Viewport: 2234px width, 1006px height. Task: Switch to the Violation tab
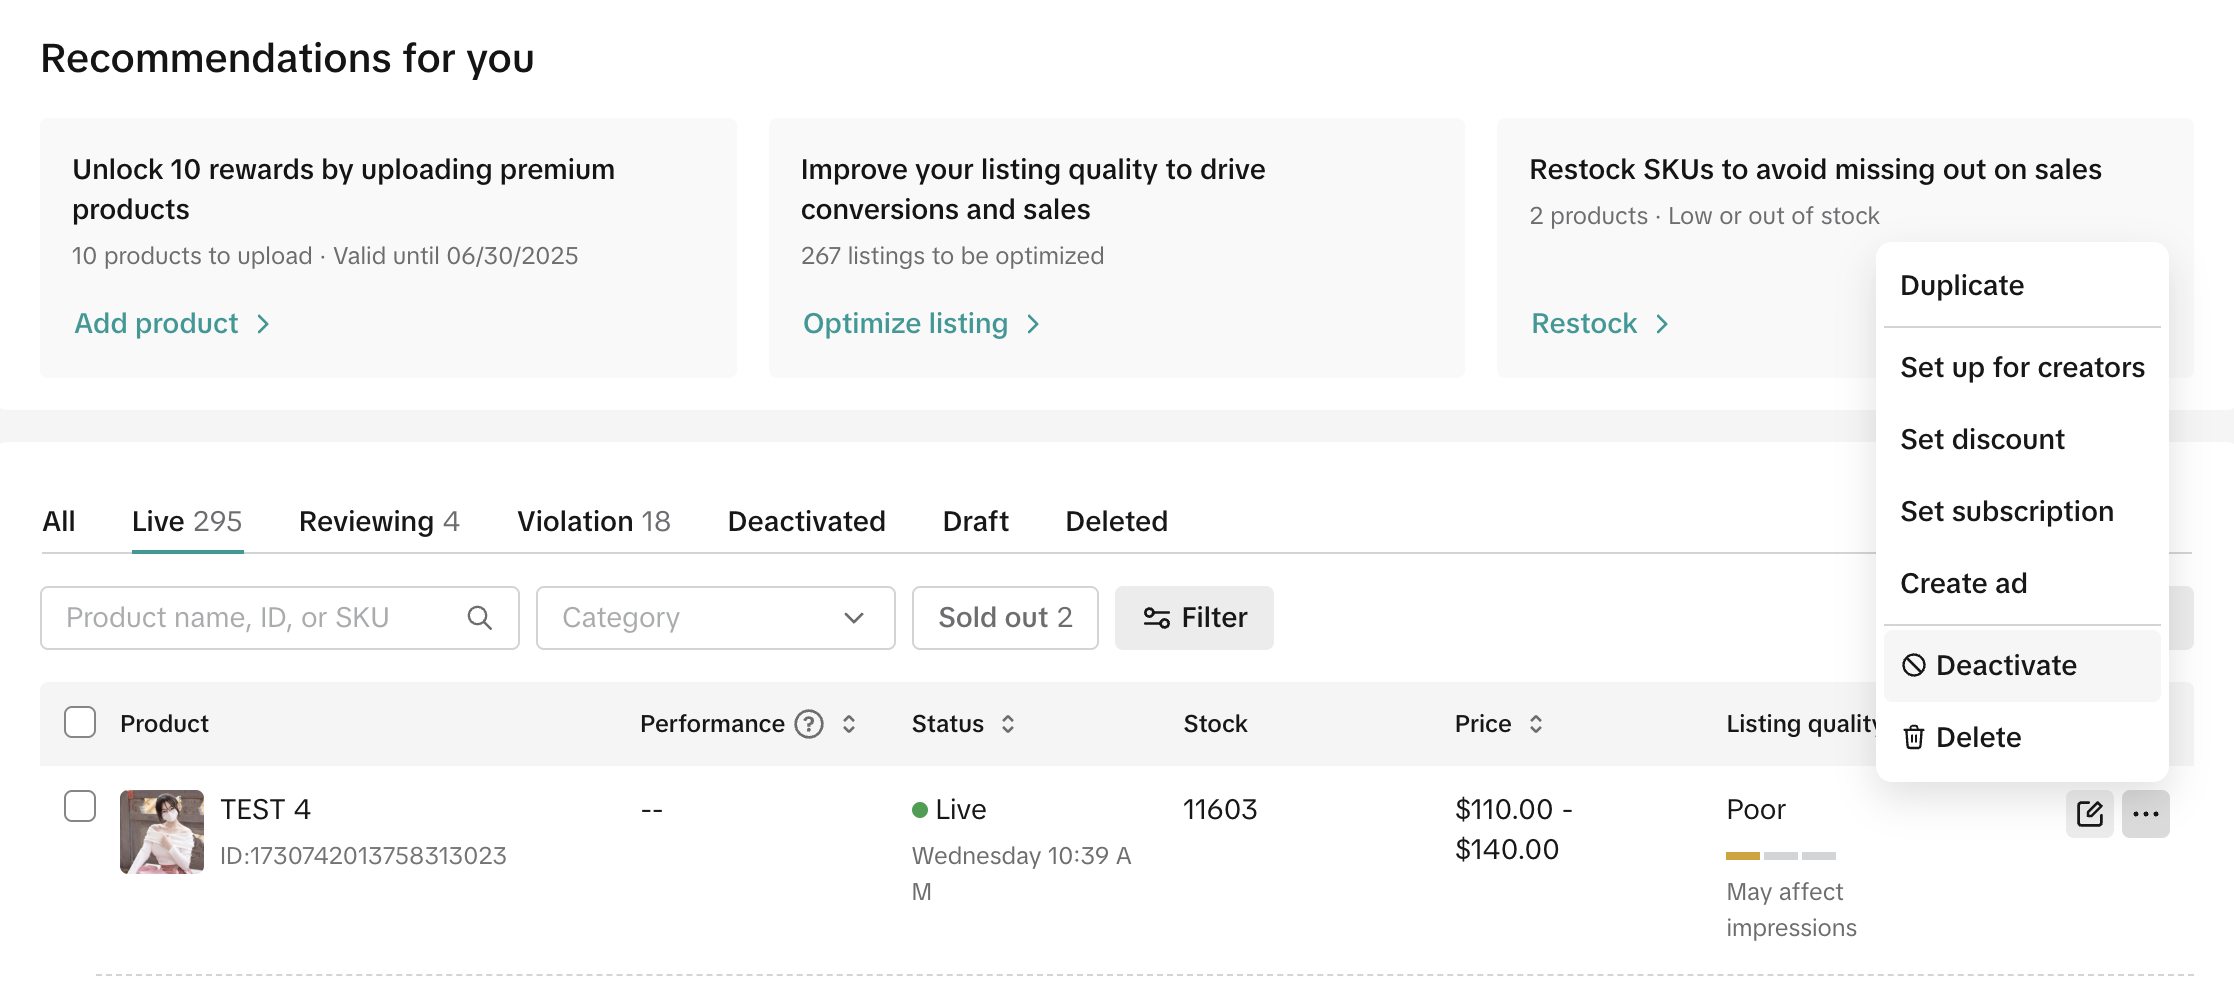(593, 522)
